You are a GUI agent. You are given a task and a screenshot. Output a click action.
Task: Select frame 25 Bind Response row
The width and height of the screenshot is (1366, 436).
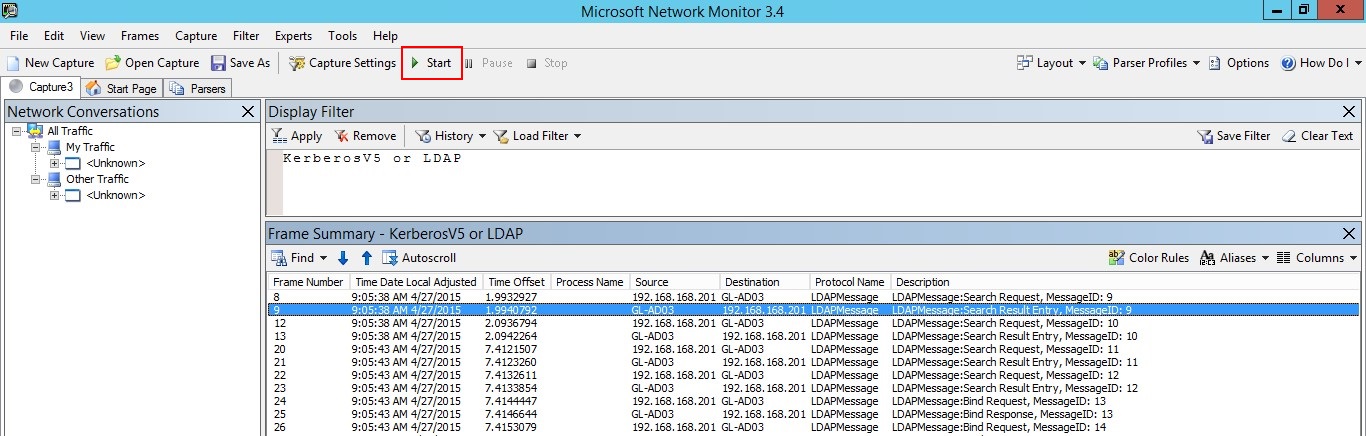(x=813, y=414)
